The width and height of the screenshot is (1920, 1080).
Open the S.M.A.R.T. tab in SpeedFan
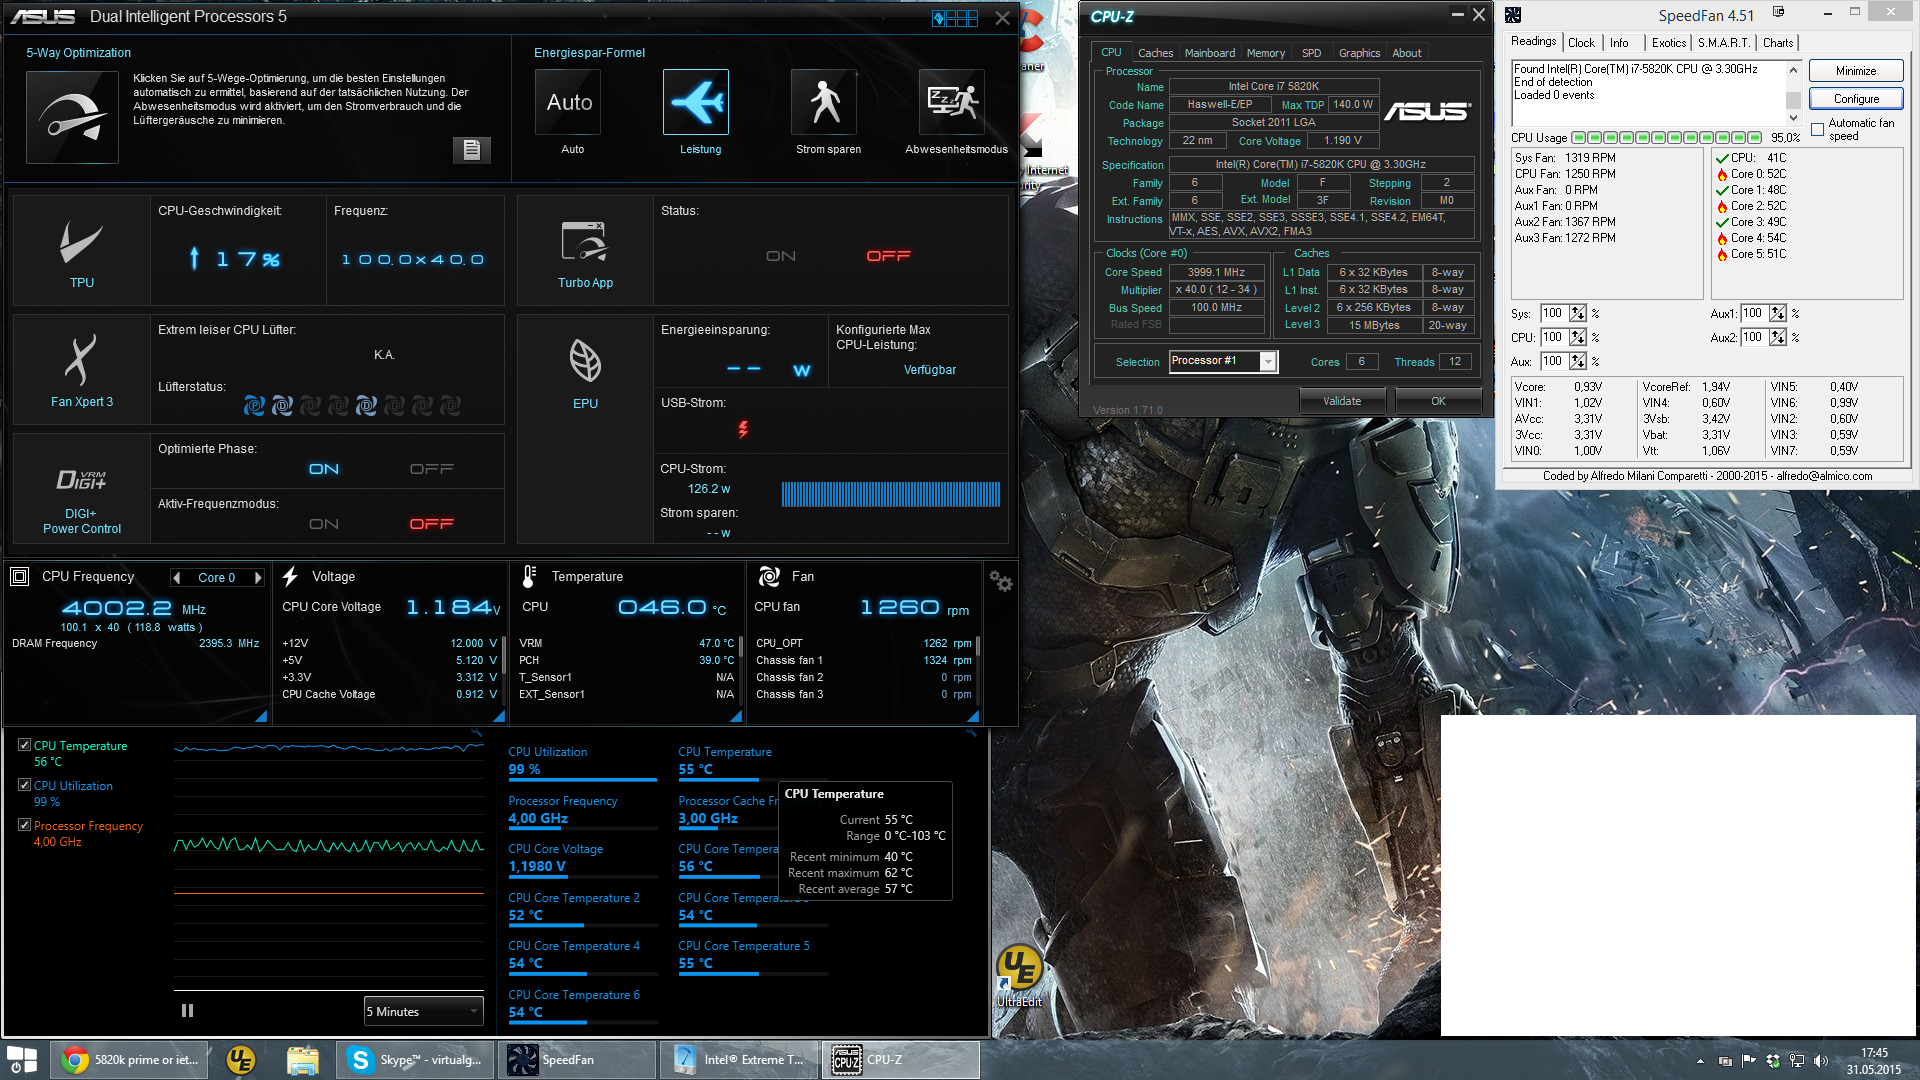click(x=1723, y=43)
